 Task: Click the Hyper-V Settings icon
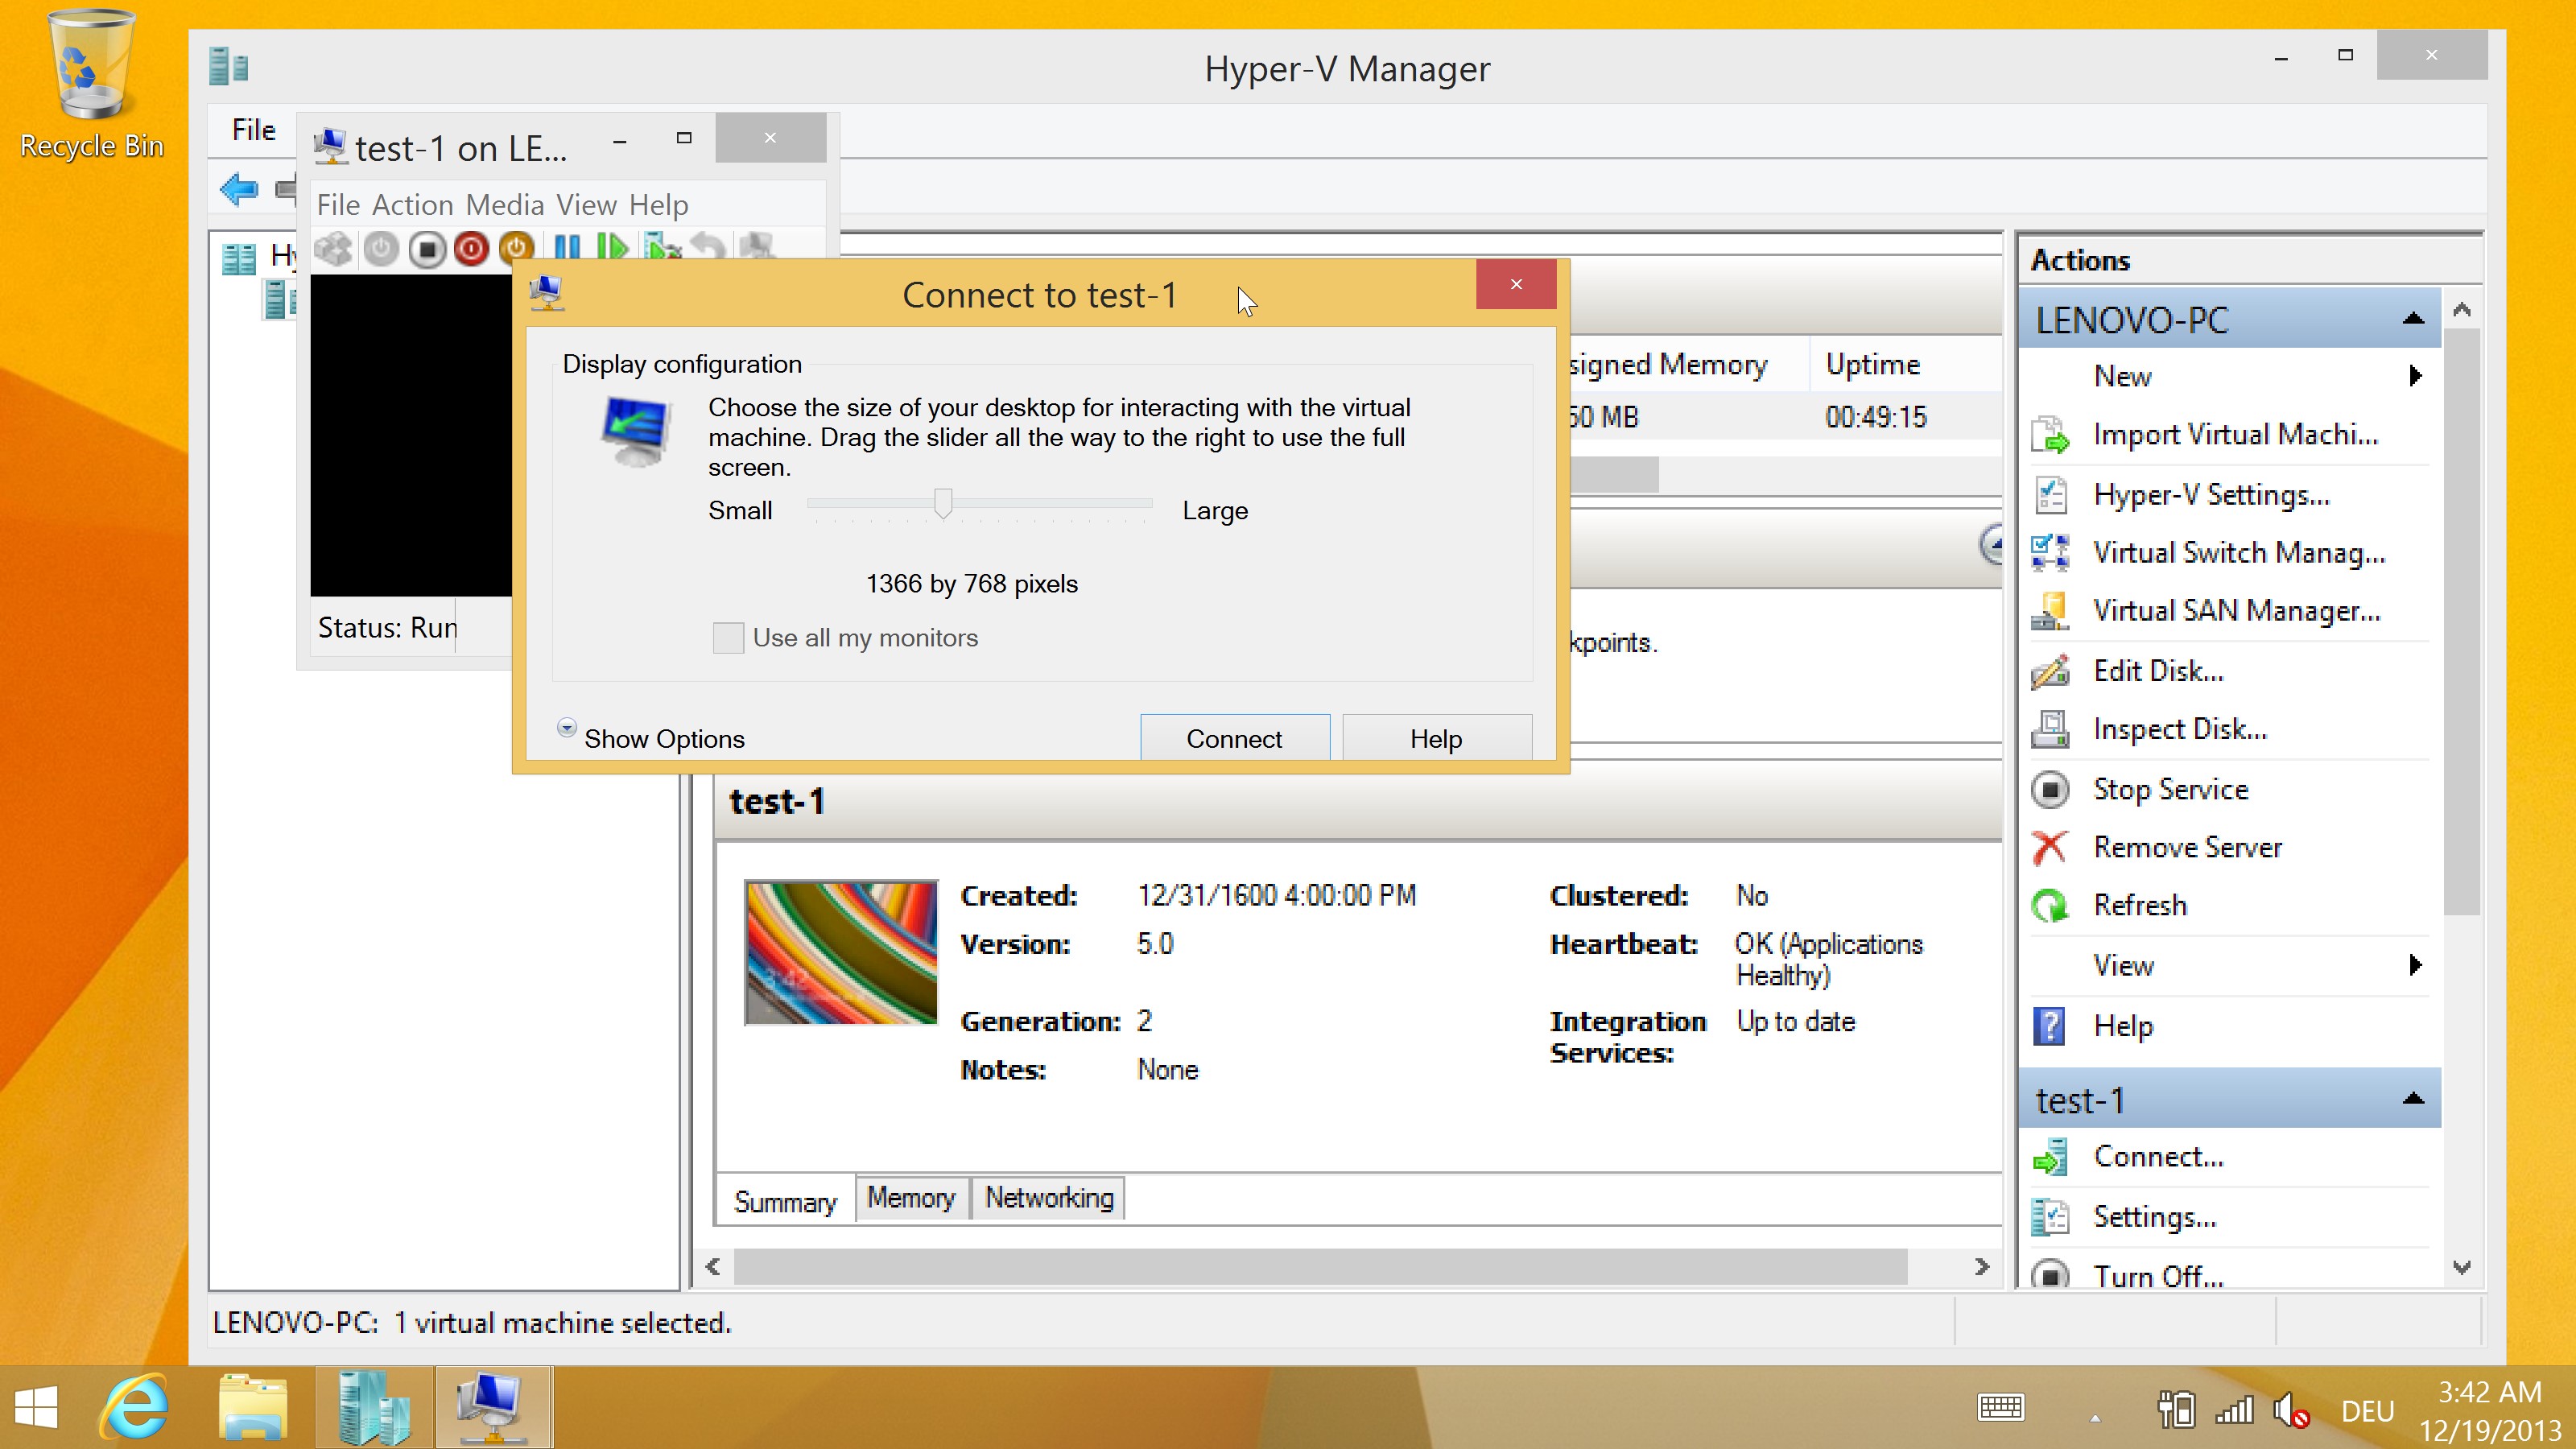(2050, 495)
